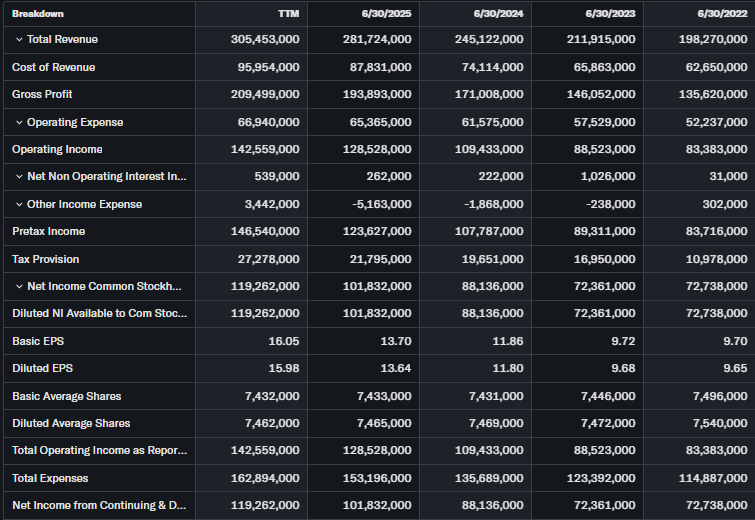
Task: Select the 6/30/2024 column header
Action: click(501, 13)
